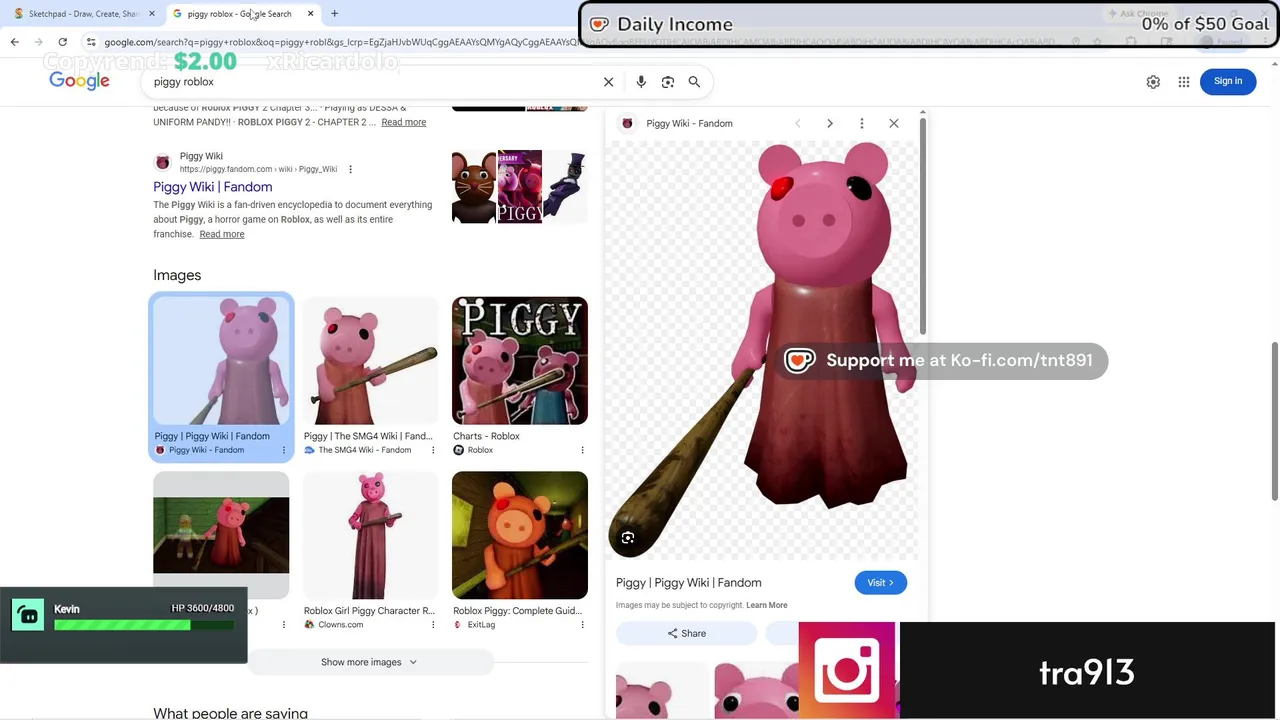Share the previewed Piggy image
The width and height of the screenshot is (1280, 720).
pyautogui.click(x=686, y=633)
